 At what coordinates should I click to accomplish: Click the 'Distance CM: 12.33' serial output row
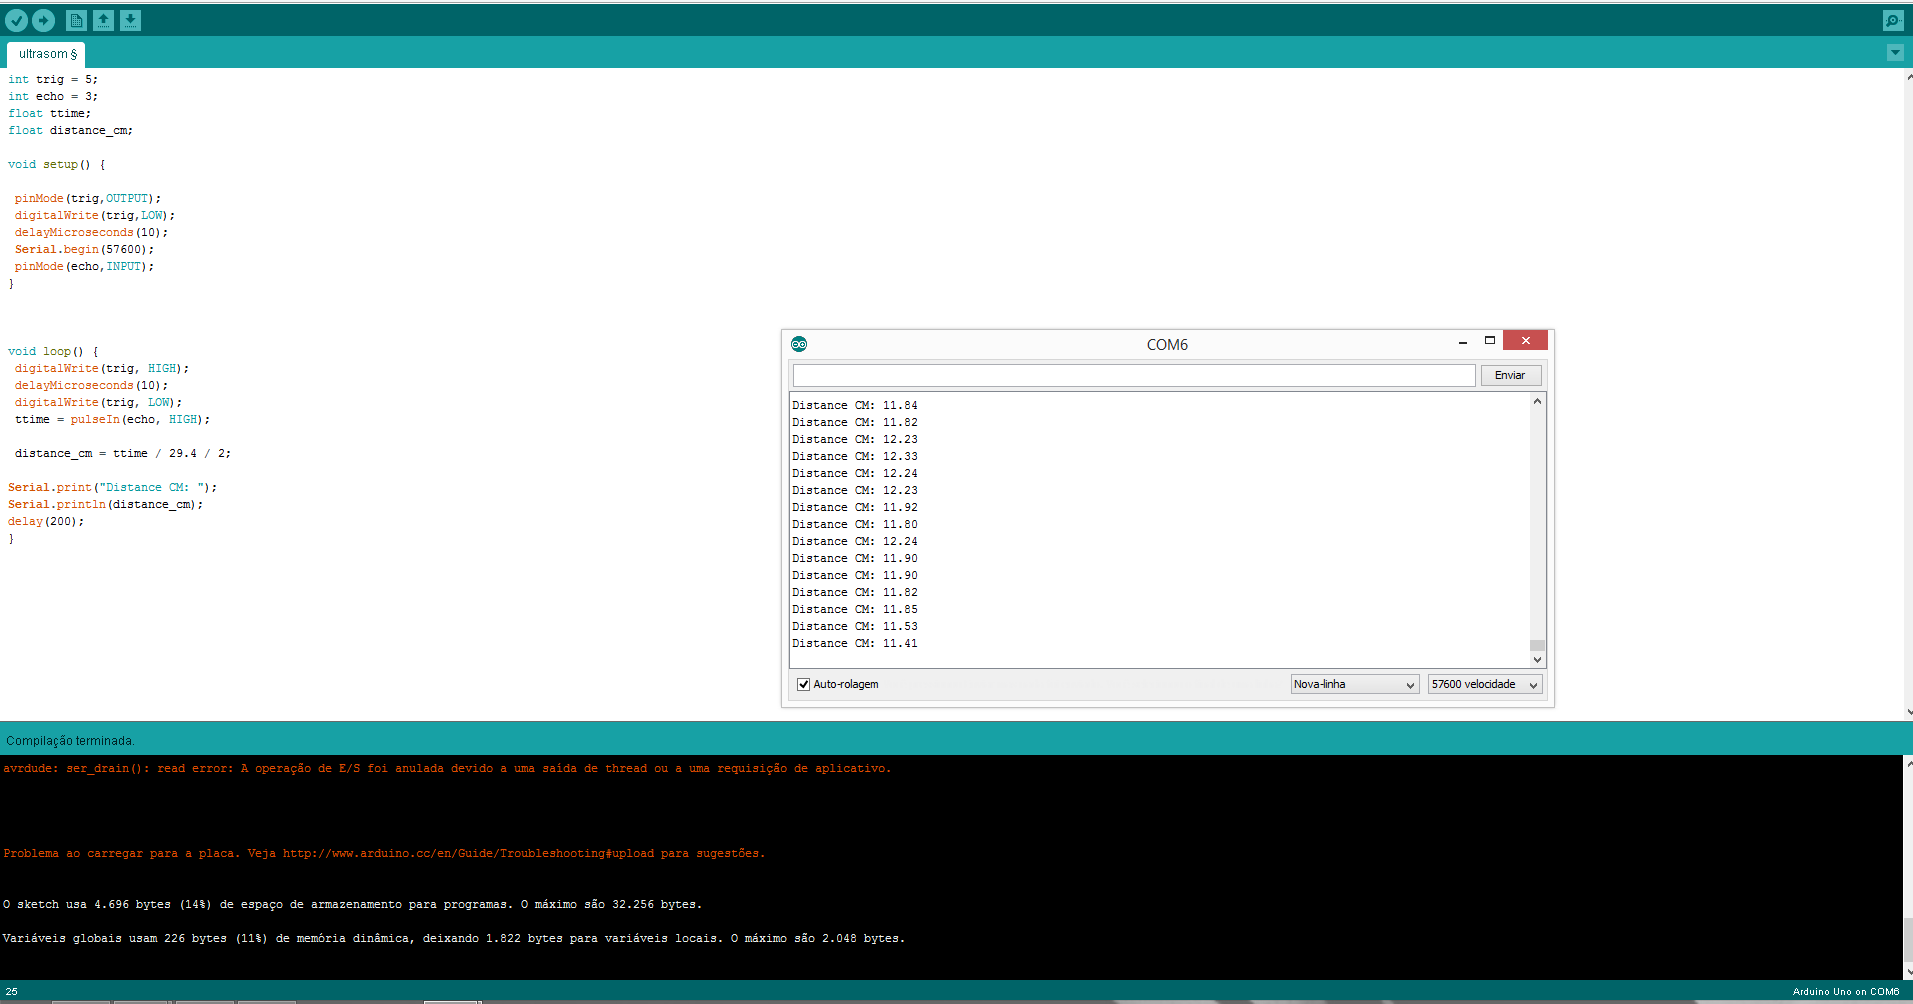click(855, 457)
